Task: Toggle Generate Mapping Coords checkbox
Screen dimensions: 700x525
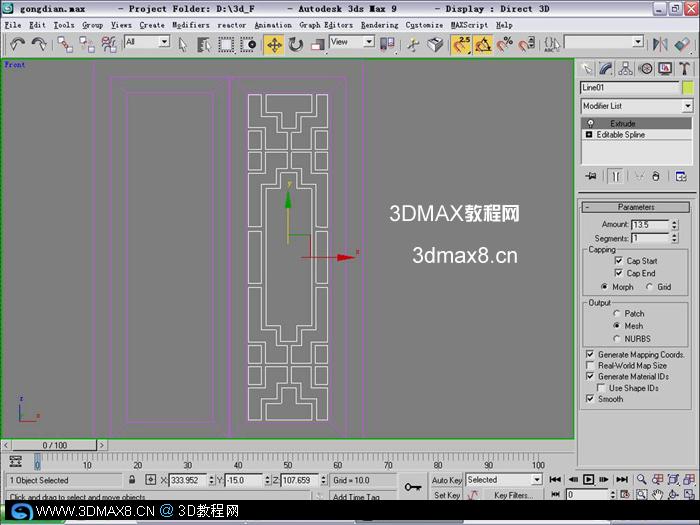Action: 590,354
